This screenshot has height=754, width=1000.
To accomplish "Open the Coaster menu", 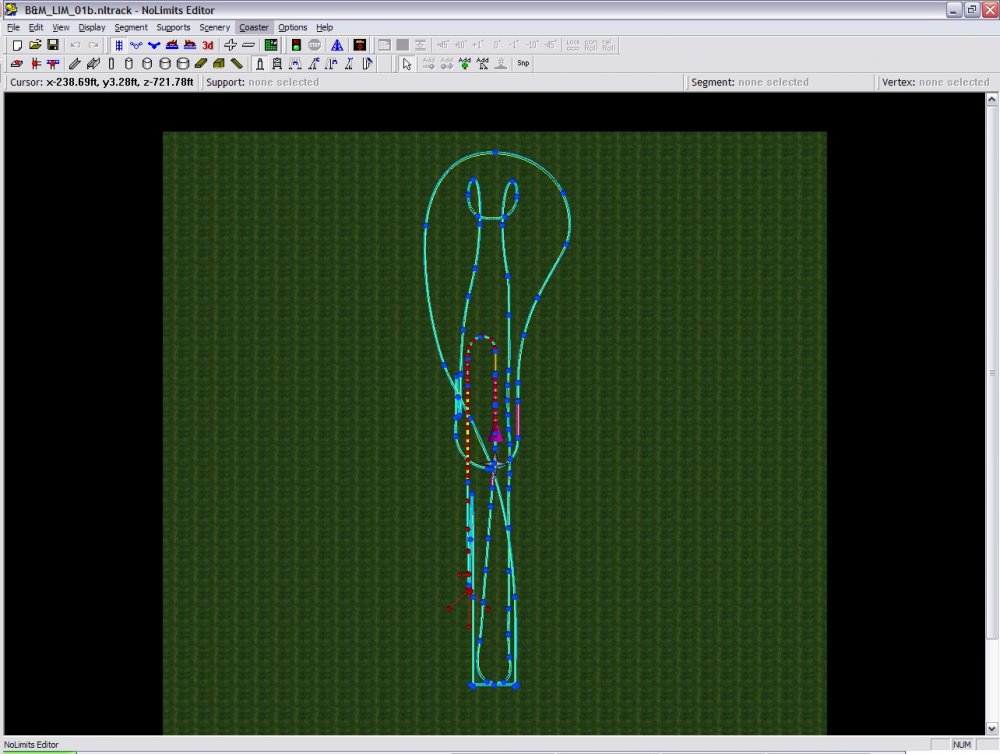I will coord(253,27).
